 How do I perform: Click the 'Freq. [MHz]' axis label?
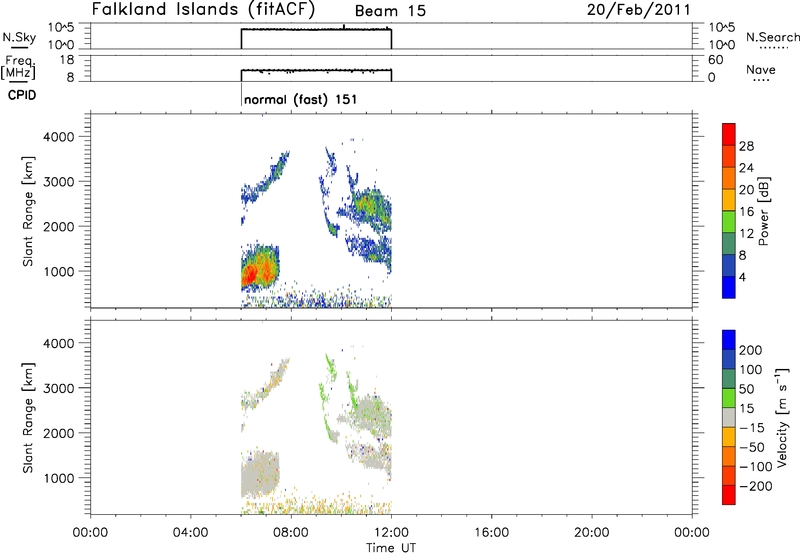(x=19, y=67)
